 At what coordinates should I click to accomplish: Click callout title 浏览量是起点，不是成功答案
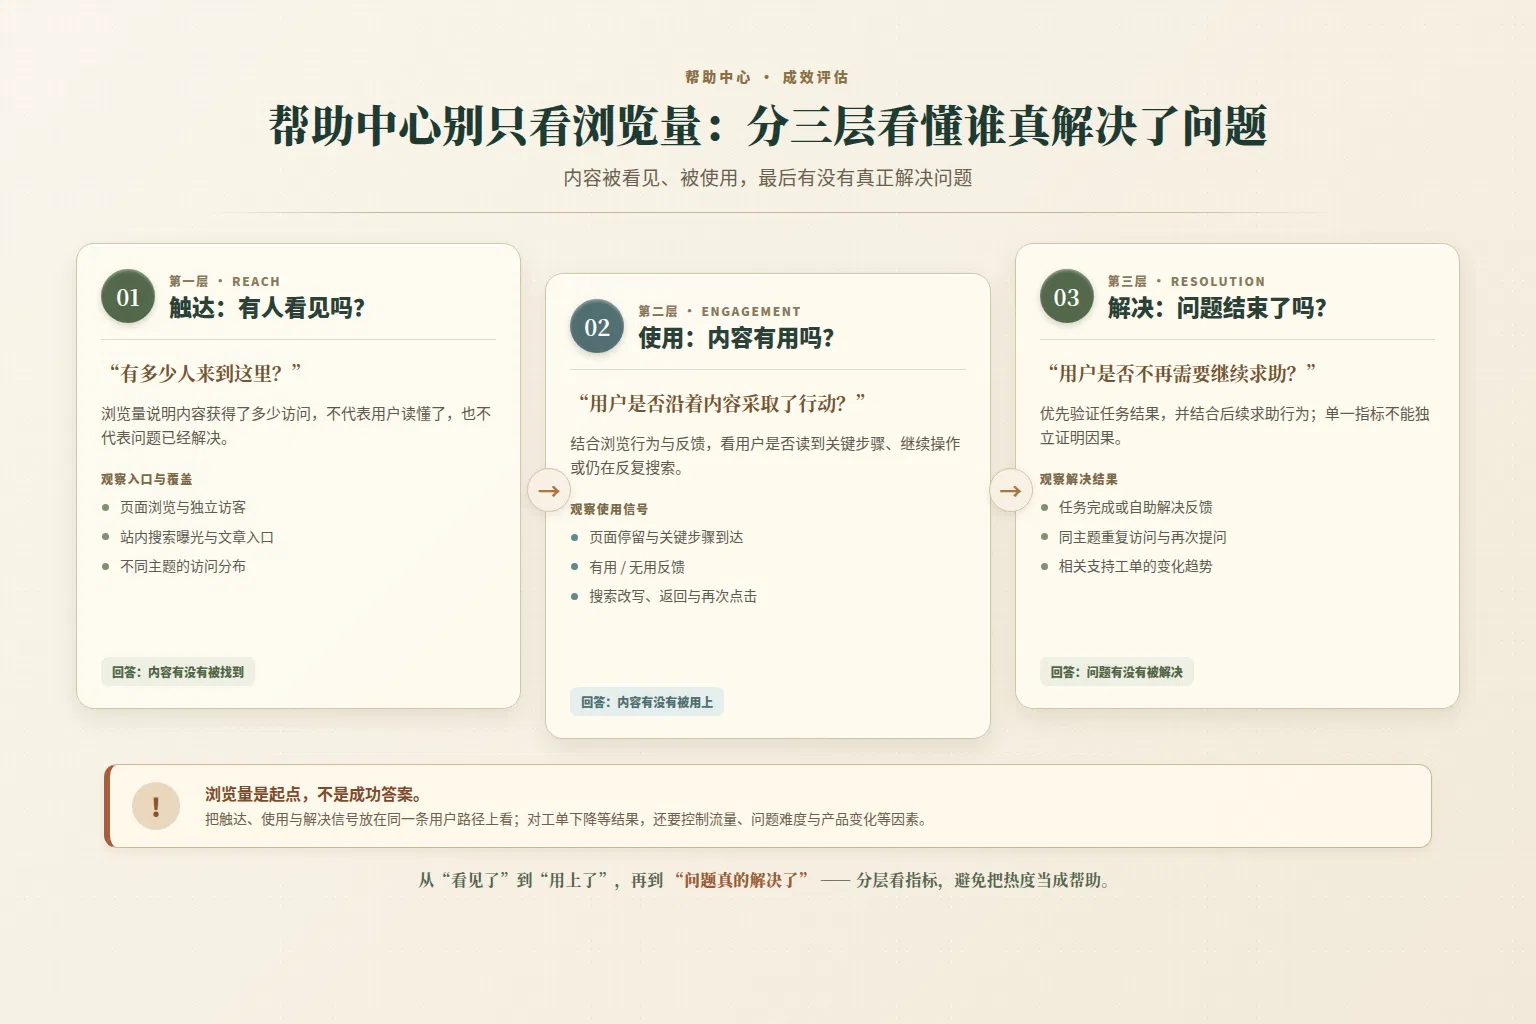(313, 794)
